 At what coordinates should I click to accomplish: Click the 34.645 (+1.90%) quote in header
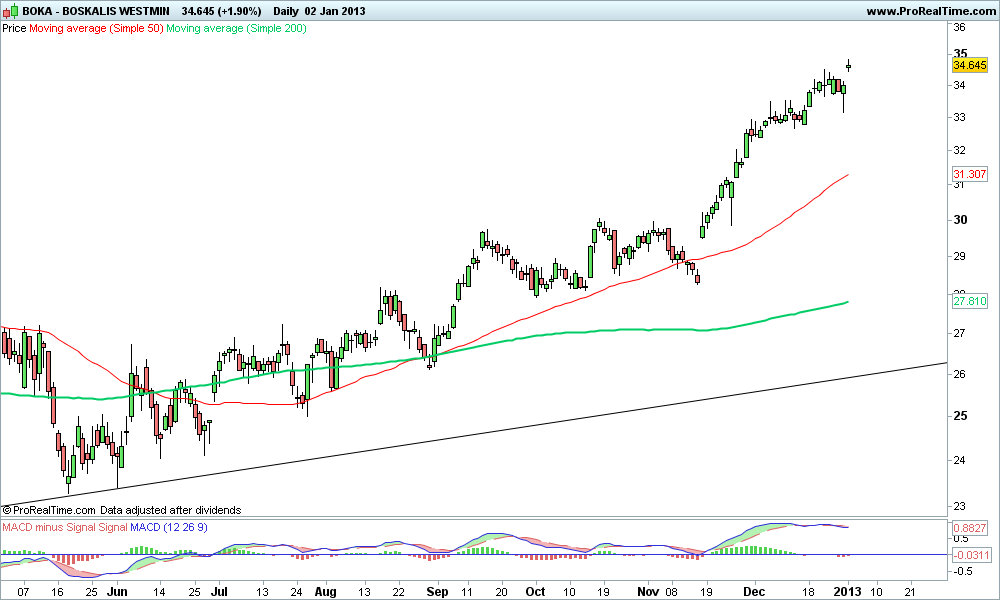(221, 11)
